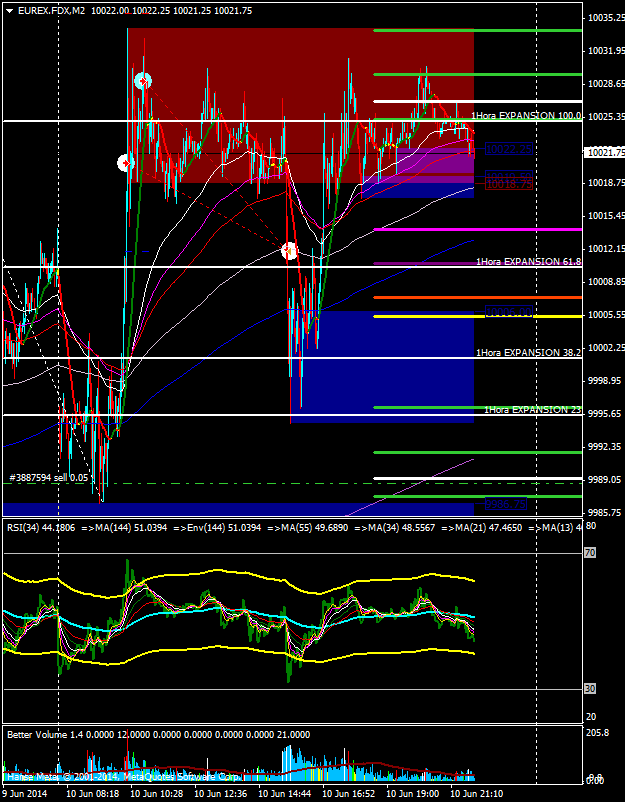This screenshot has height=802, width=625.
Task: Click the 1Hora EXPANSION 100.0 label
Action: click(x=526, y=116)
